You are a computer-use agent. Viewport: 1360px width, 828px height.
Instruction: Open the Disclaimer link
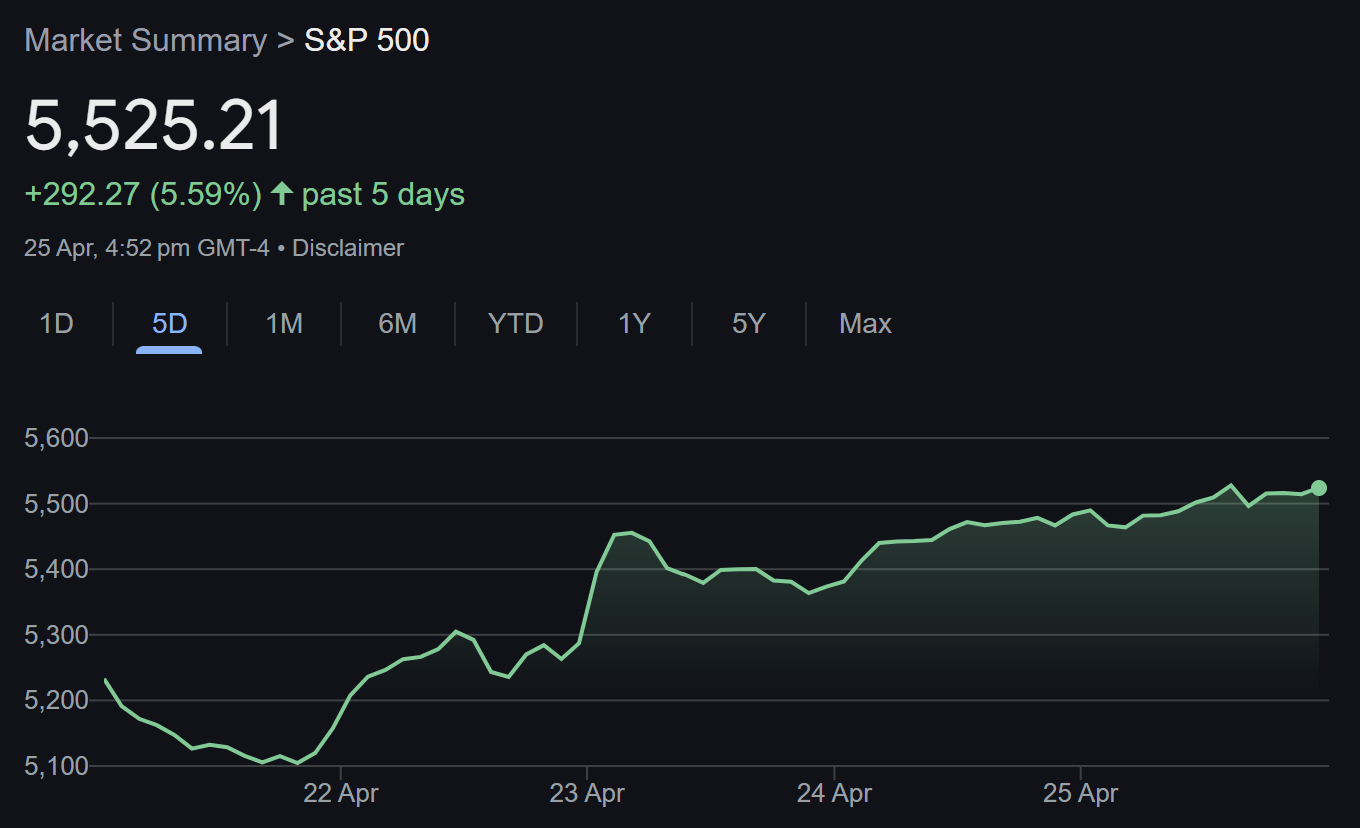348,248
